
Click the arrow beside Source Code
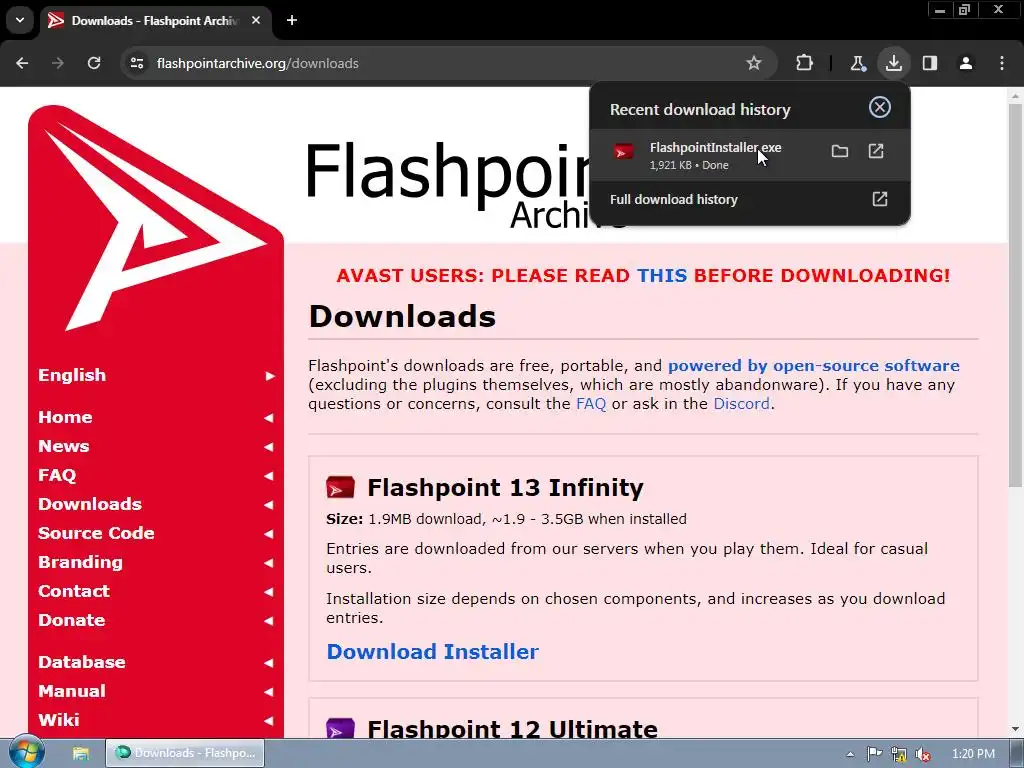tap(268, 534)
